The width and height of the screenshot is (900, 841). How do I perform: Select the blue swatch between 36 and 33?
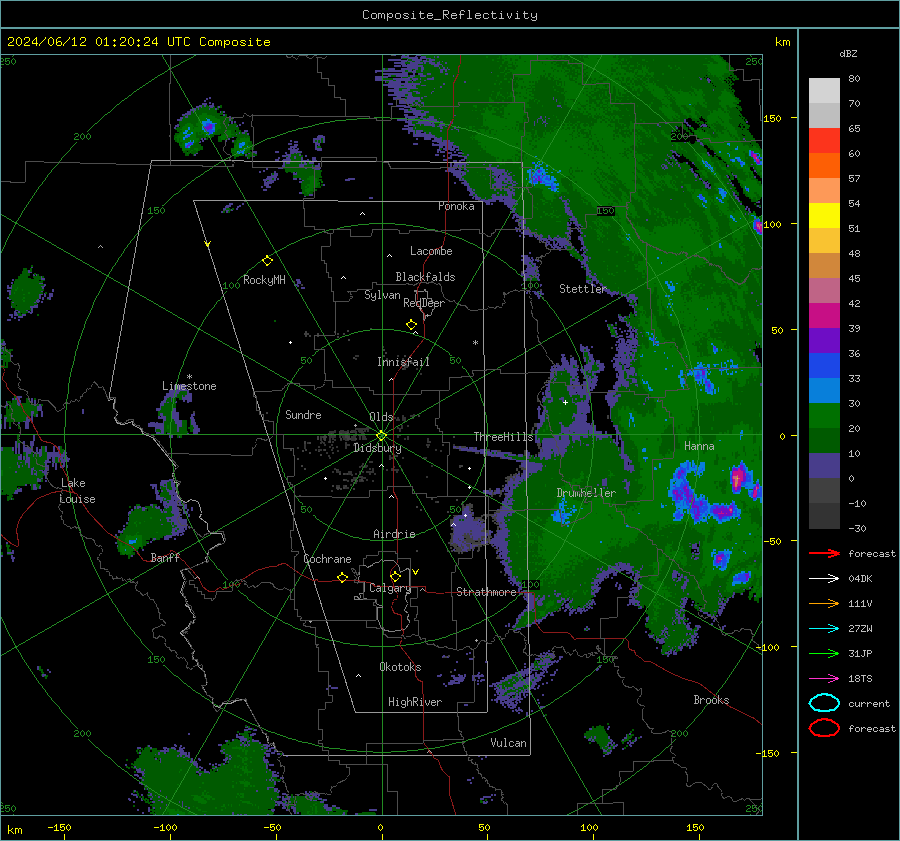(x=824, y=366)
